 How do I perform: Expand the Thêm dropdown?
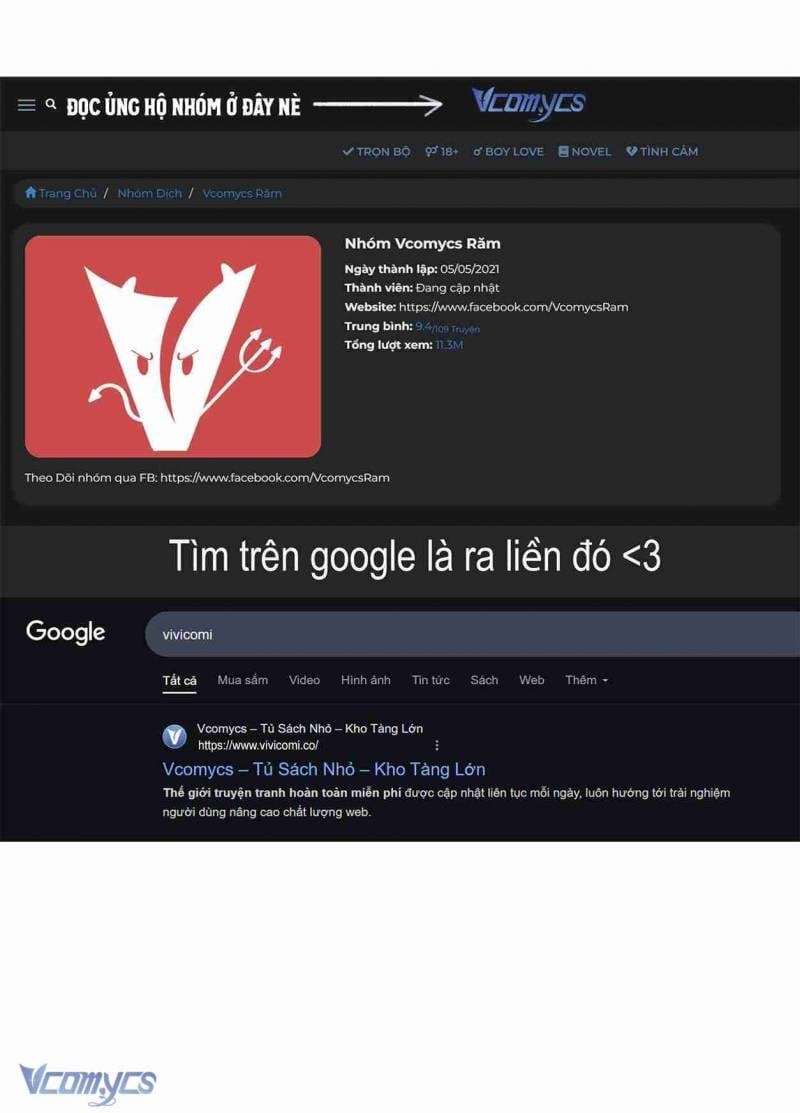pyautogui.click(x=586, y=680)
